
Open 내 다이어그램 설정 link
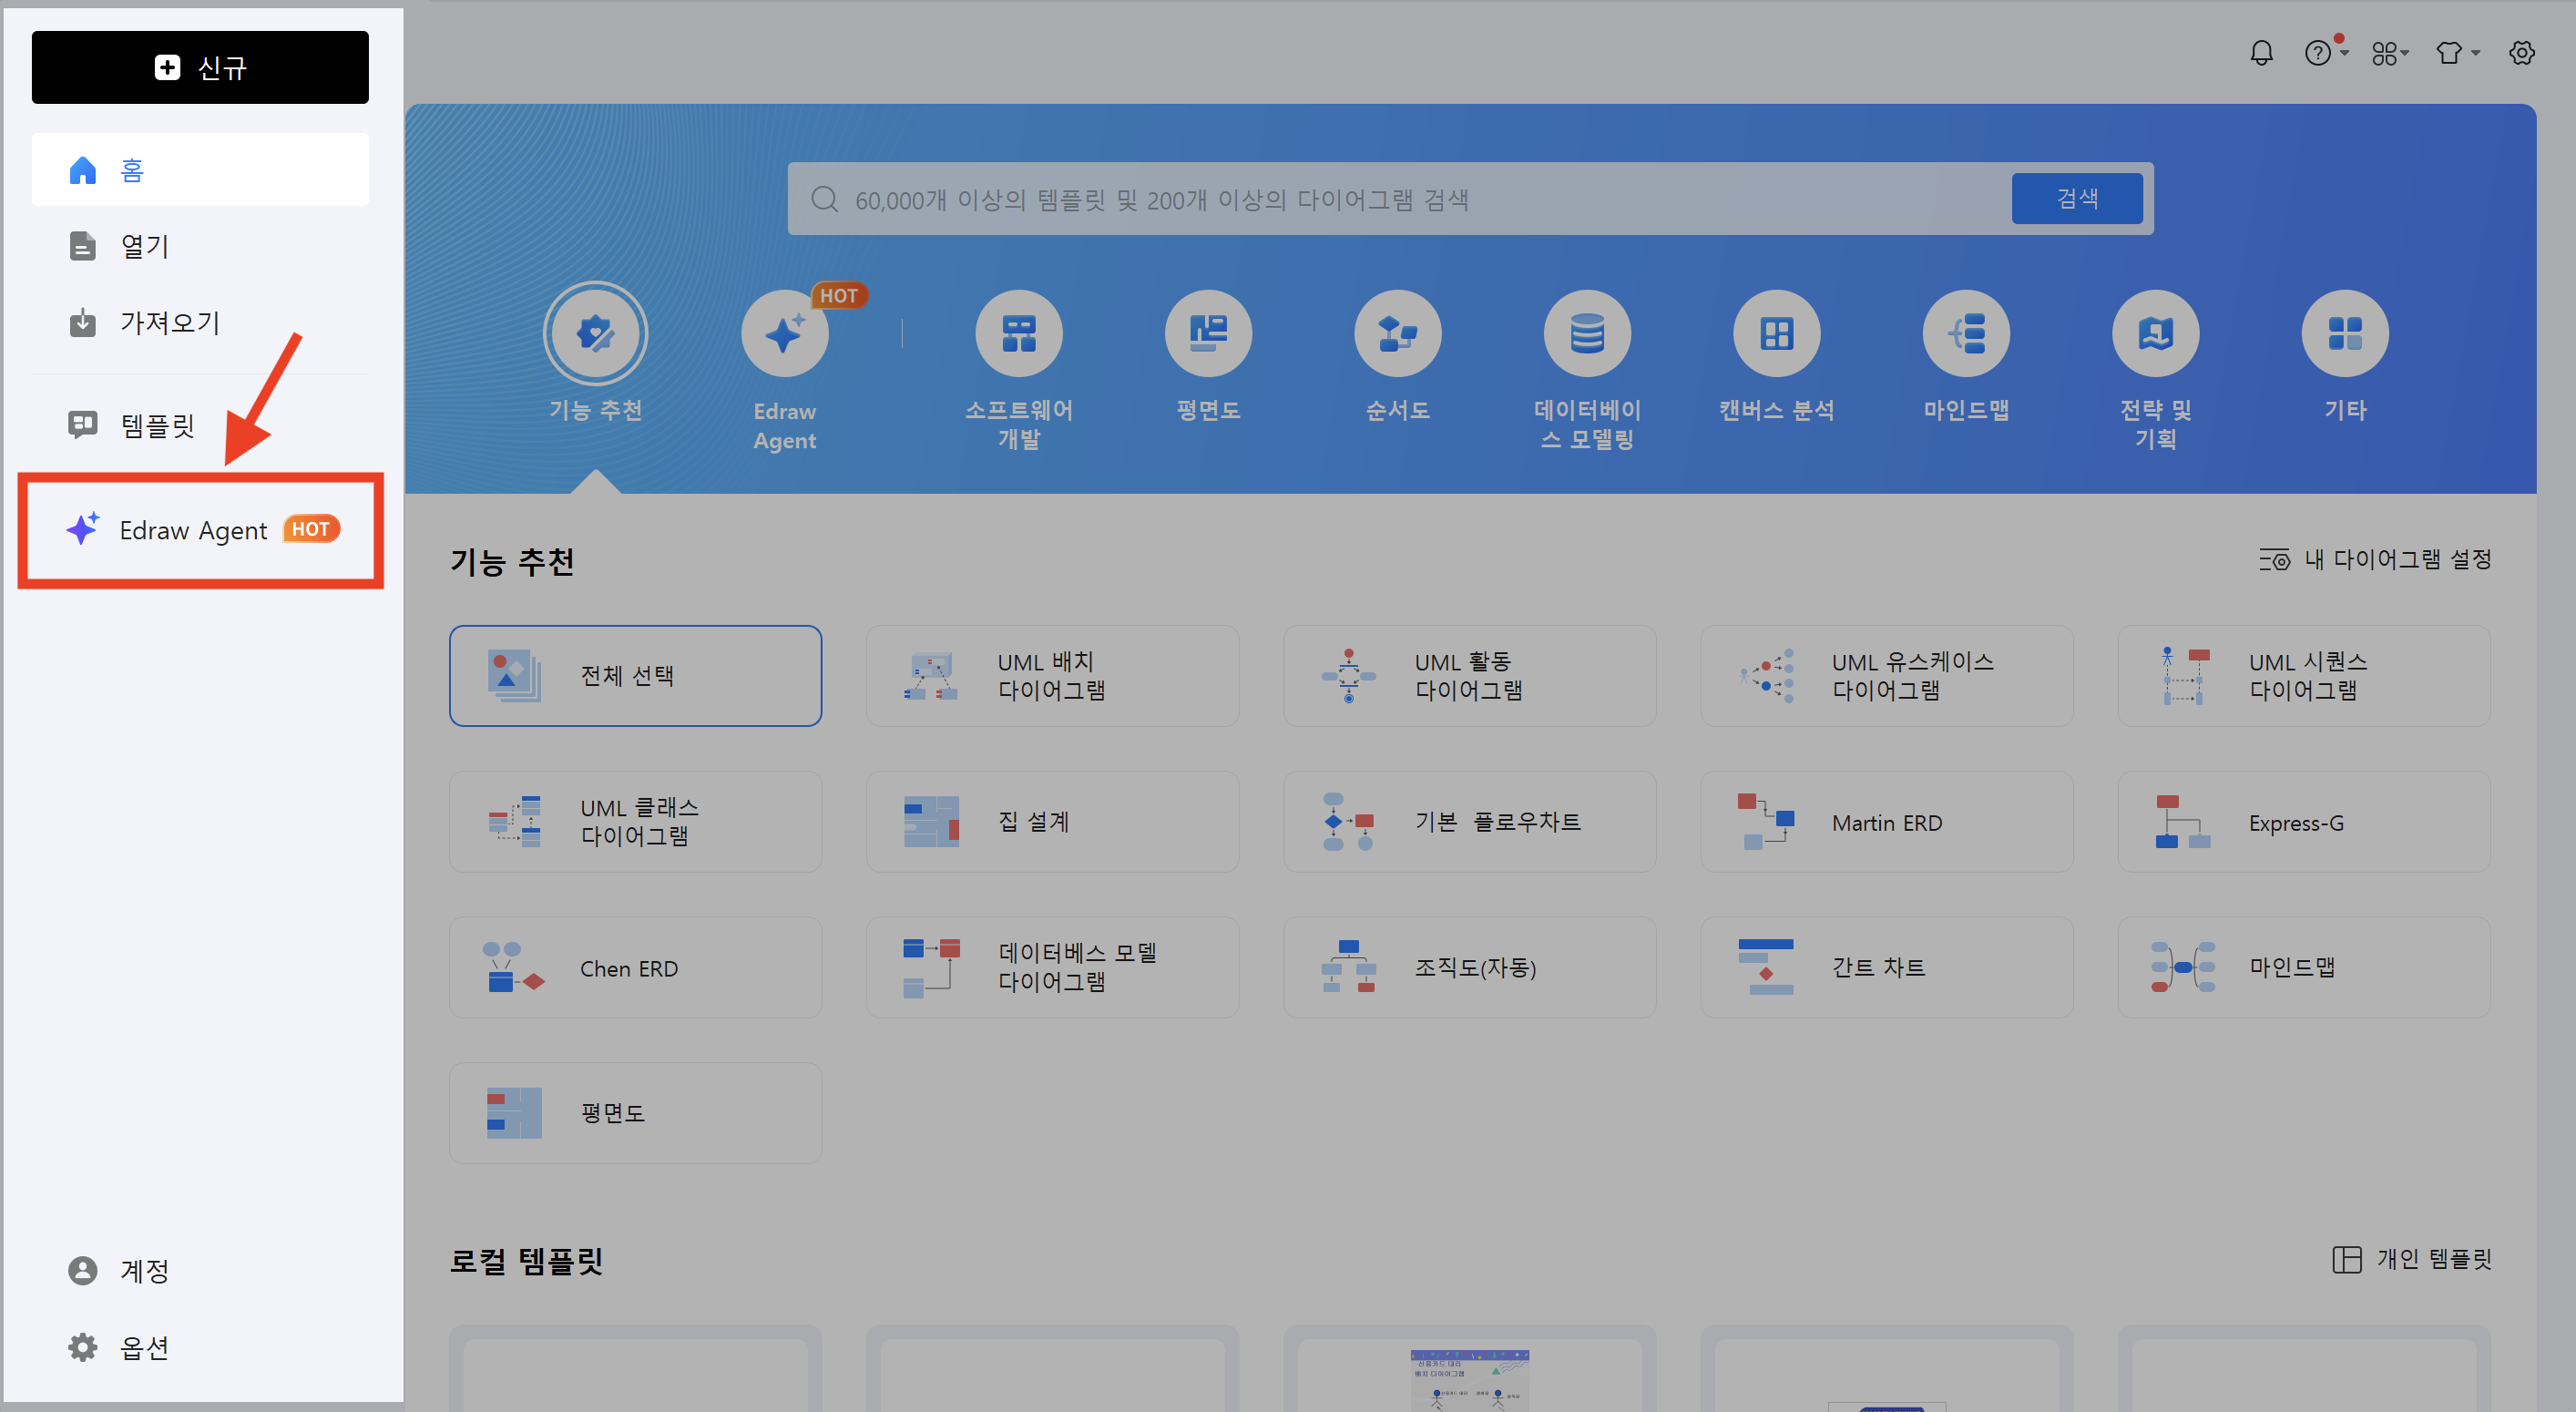(x=2375, y=560)
